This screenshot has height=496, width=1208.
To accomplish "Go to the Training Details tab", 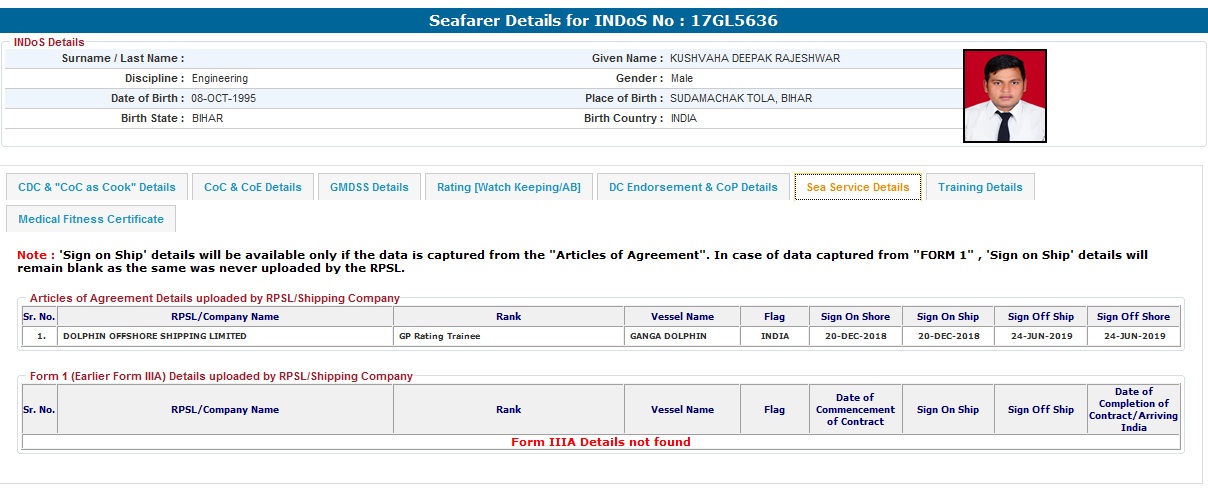I will (x=980, y=187).
